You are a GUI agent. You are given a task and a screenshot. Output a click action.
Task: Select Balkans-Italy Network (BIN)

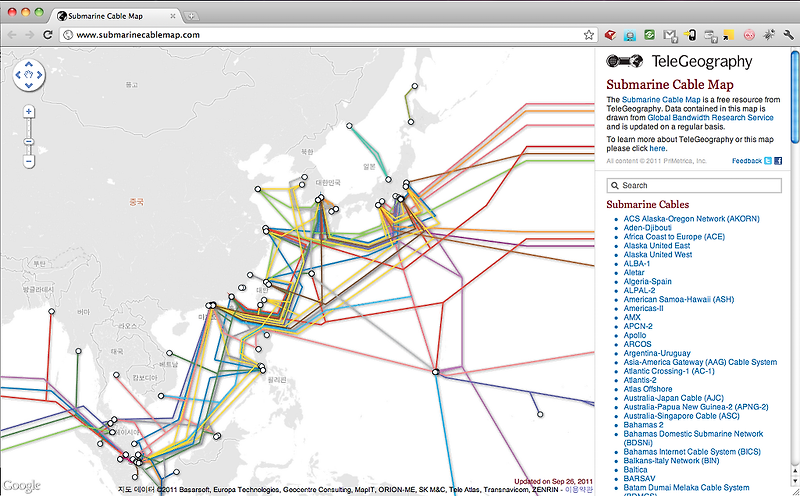click(x=671, y=460)
